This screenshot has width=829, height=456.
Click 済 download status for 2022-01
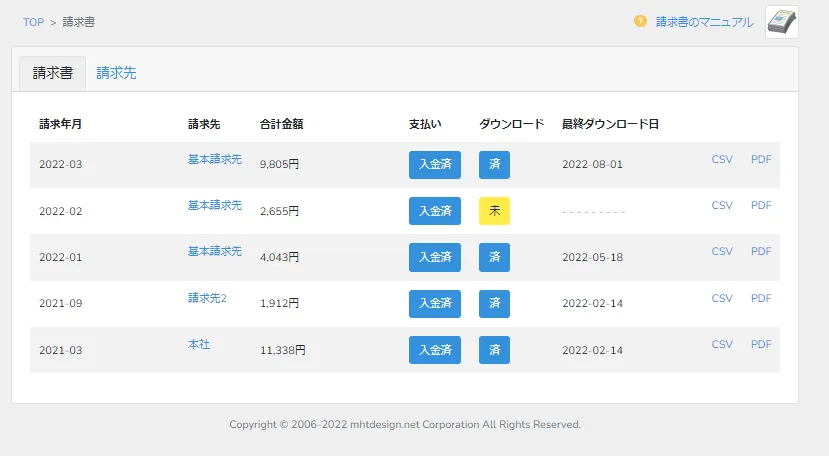[x=494, y=257]
